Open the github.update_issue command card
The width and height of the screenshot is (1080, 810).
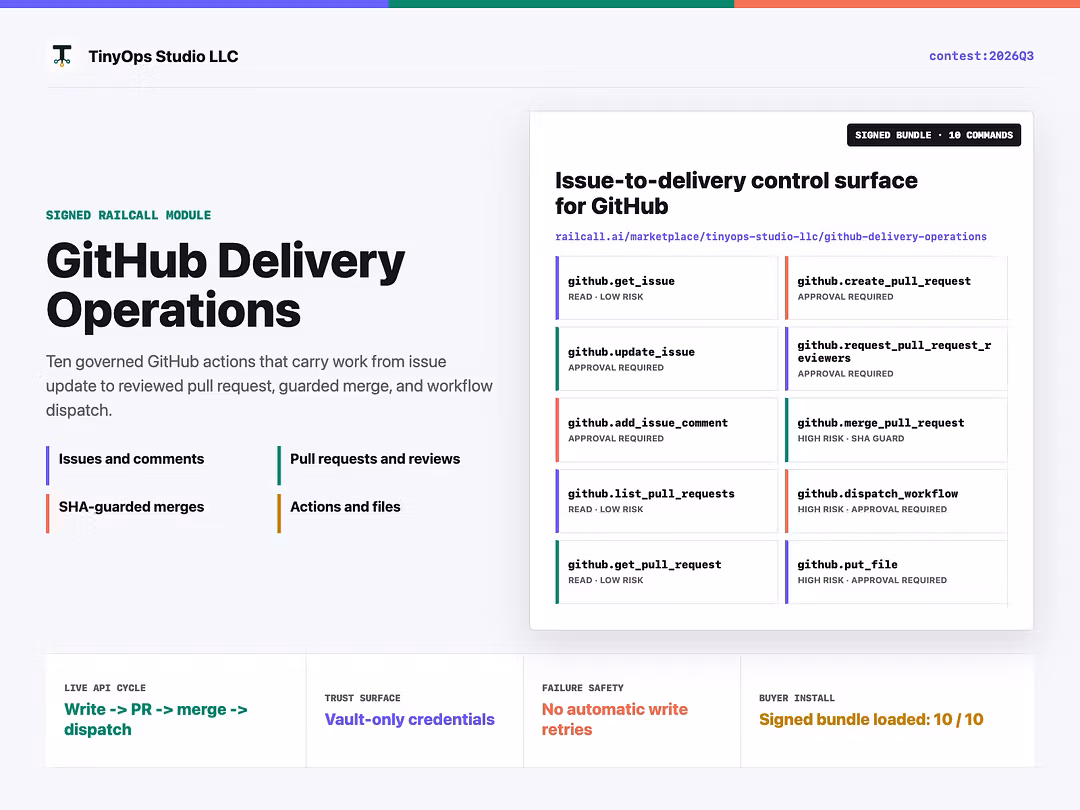coord(666,359)
